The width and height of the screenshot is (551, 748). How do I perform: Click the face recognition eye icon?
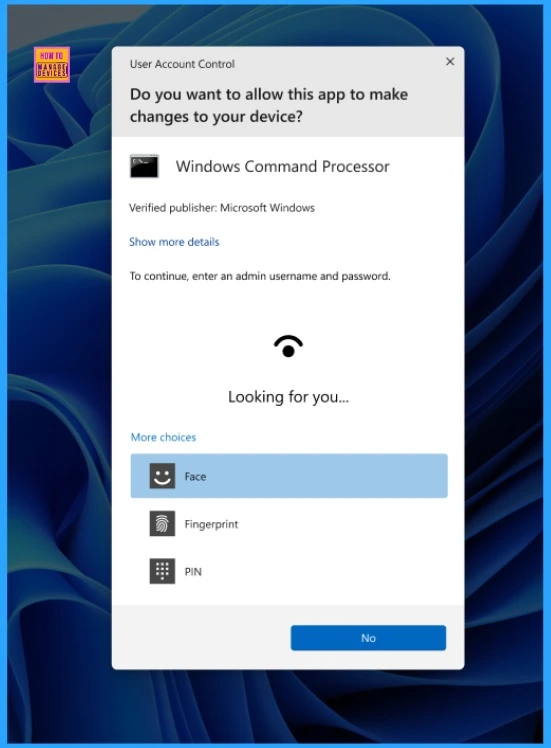288,346
